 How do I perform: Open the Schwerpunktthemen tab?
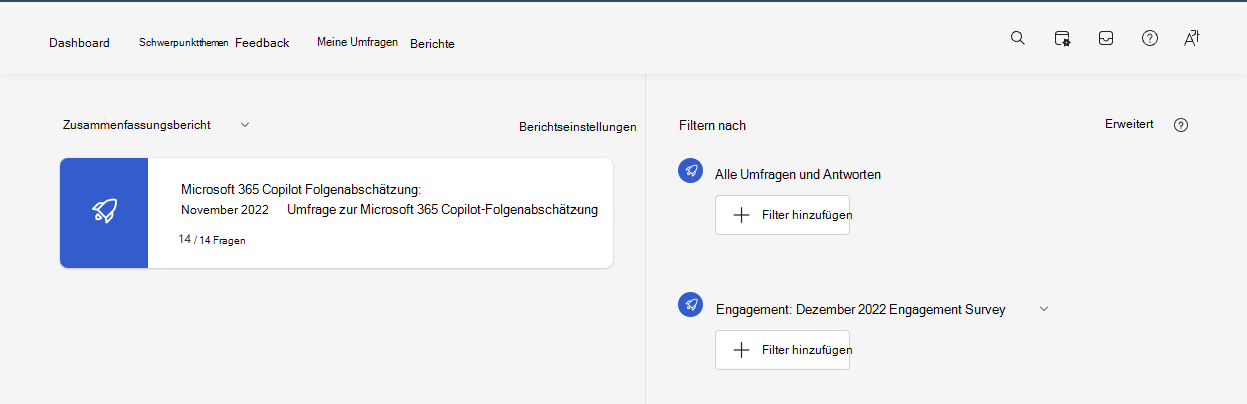pyautogui.click(x=184, y=42)
